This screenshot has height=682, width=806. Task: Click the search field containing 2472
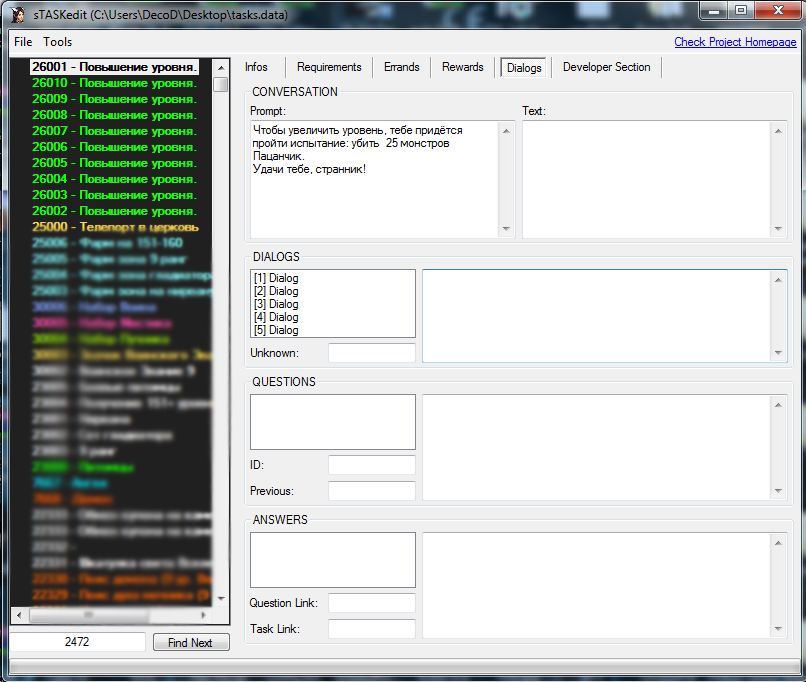pyautogui.click(x=78, y=642)
